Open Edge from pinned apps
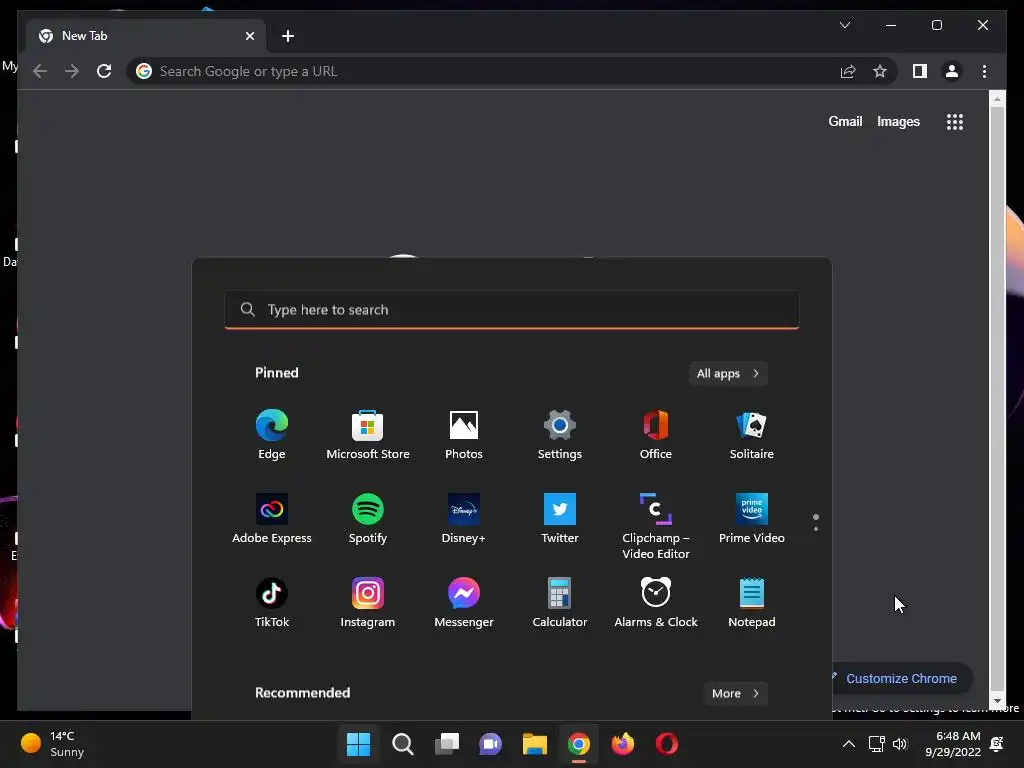 (x=272, y=435)
